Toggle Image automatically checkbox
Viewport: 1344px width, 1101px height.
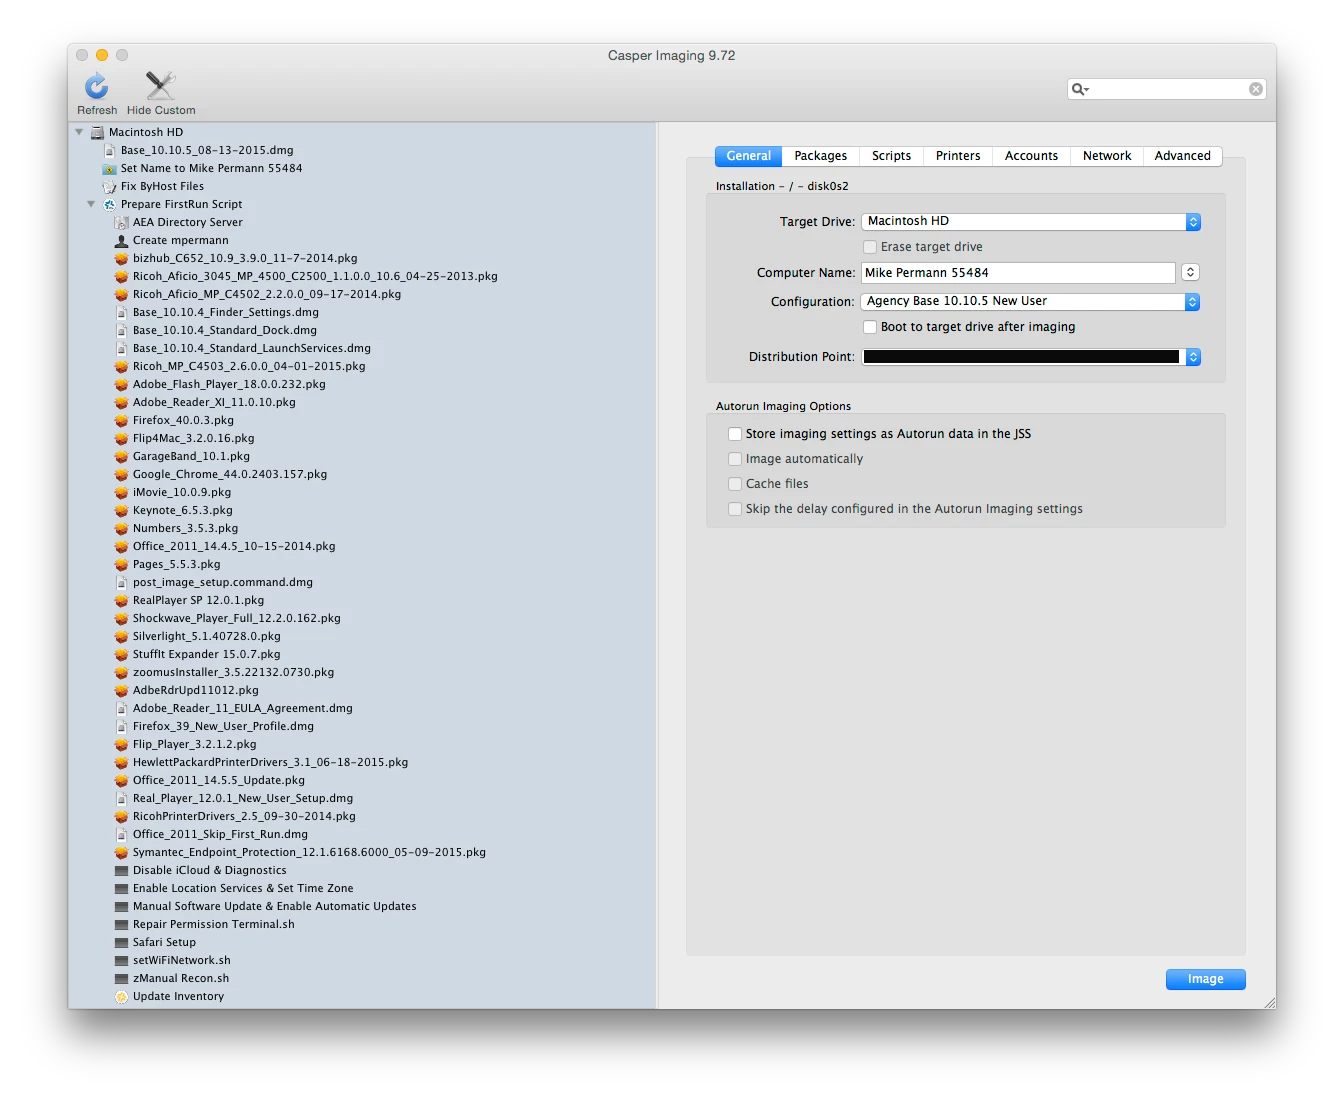click(x=735, y=459)
